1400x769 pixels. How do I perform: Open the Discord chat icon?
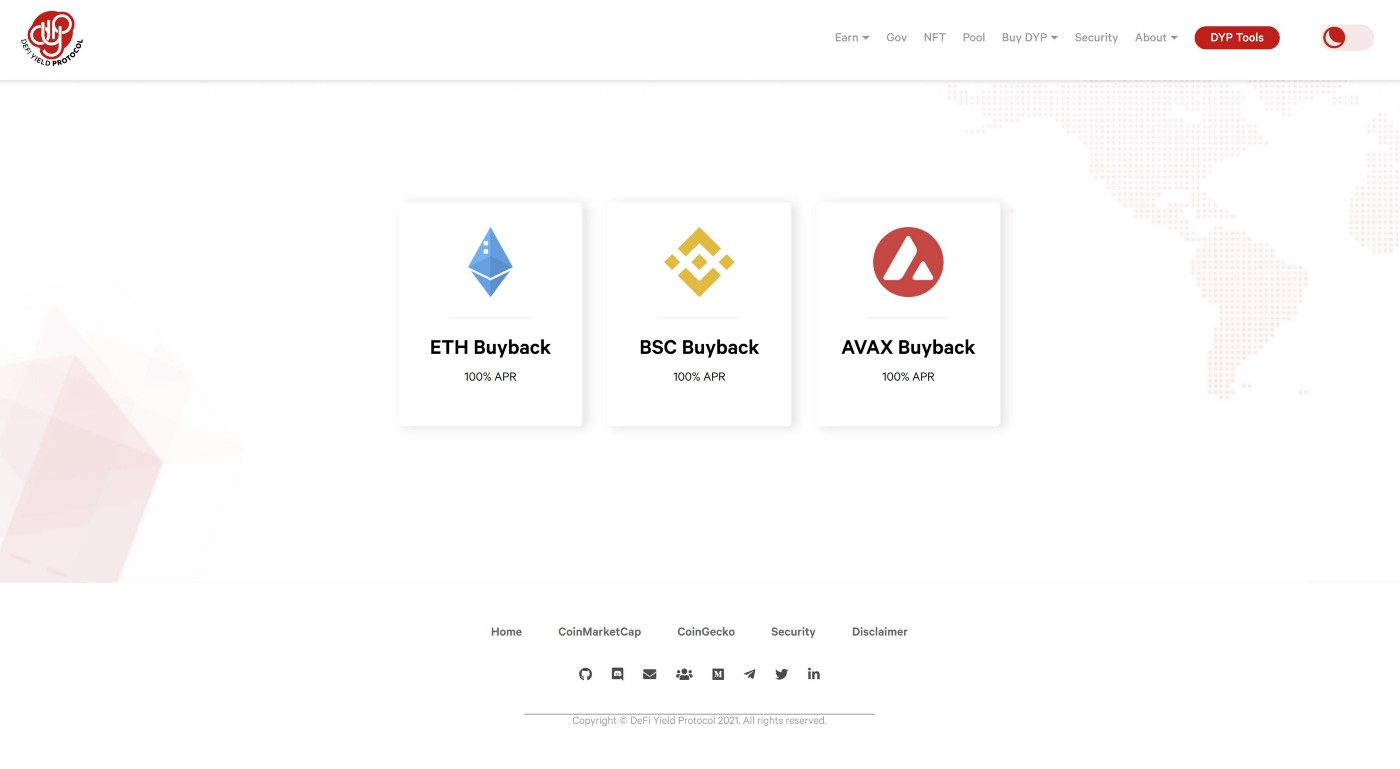pyautogui.click(x=617, y=674)
